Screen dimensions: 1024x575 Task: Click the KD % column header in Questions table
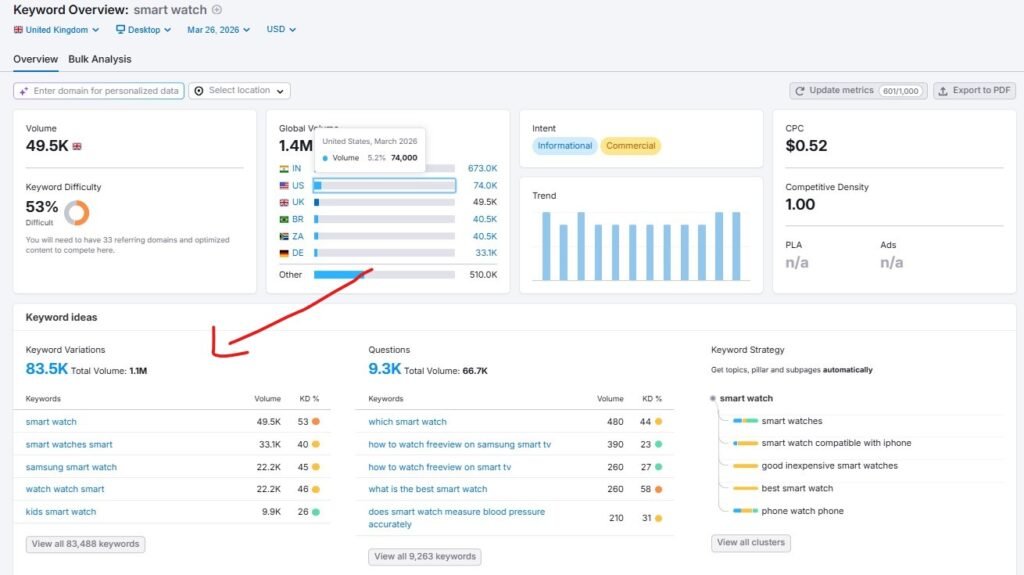(x=652, y=399)
